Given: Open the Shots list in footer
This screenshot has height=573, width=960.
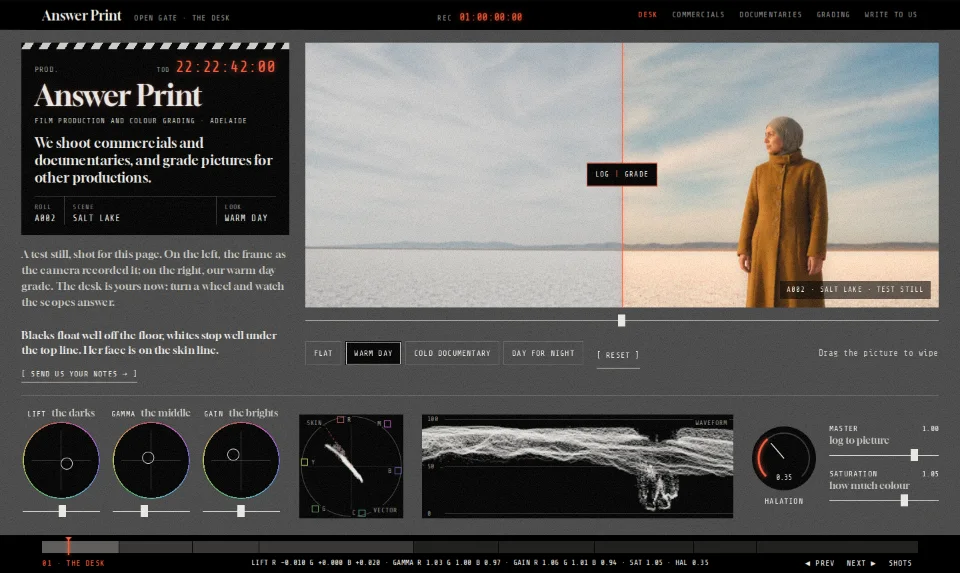Looking at the screenshot, I should click(x=900, y=563).
